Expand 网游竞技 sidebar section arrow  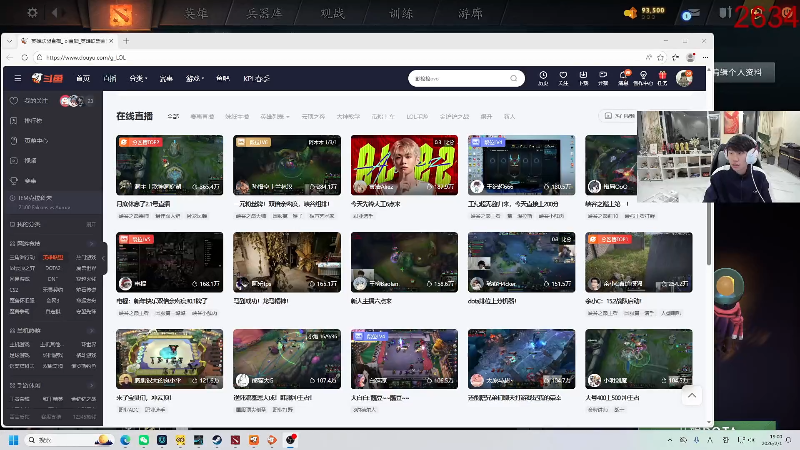pyautogui.click(x=92, y=243)
